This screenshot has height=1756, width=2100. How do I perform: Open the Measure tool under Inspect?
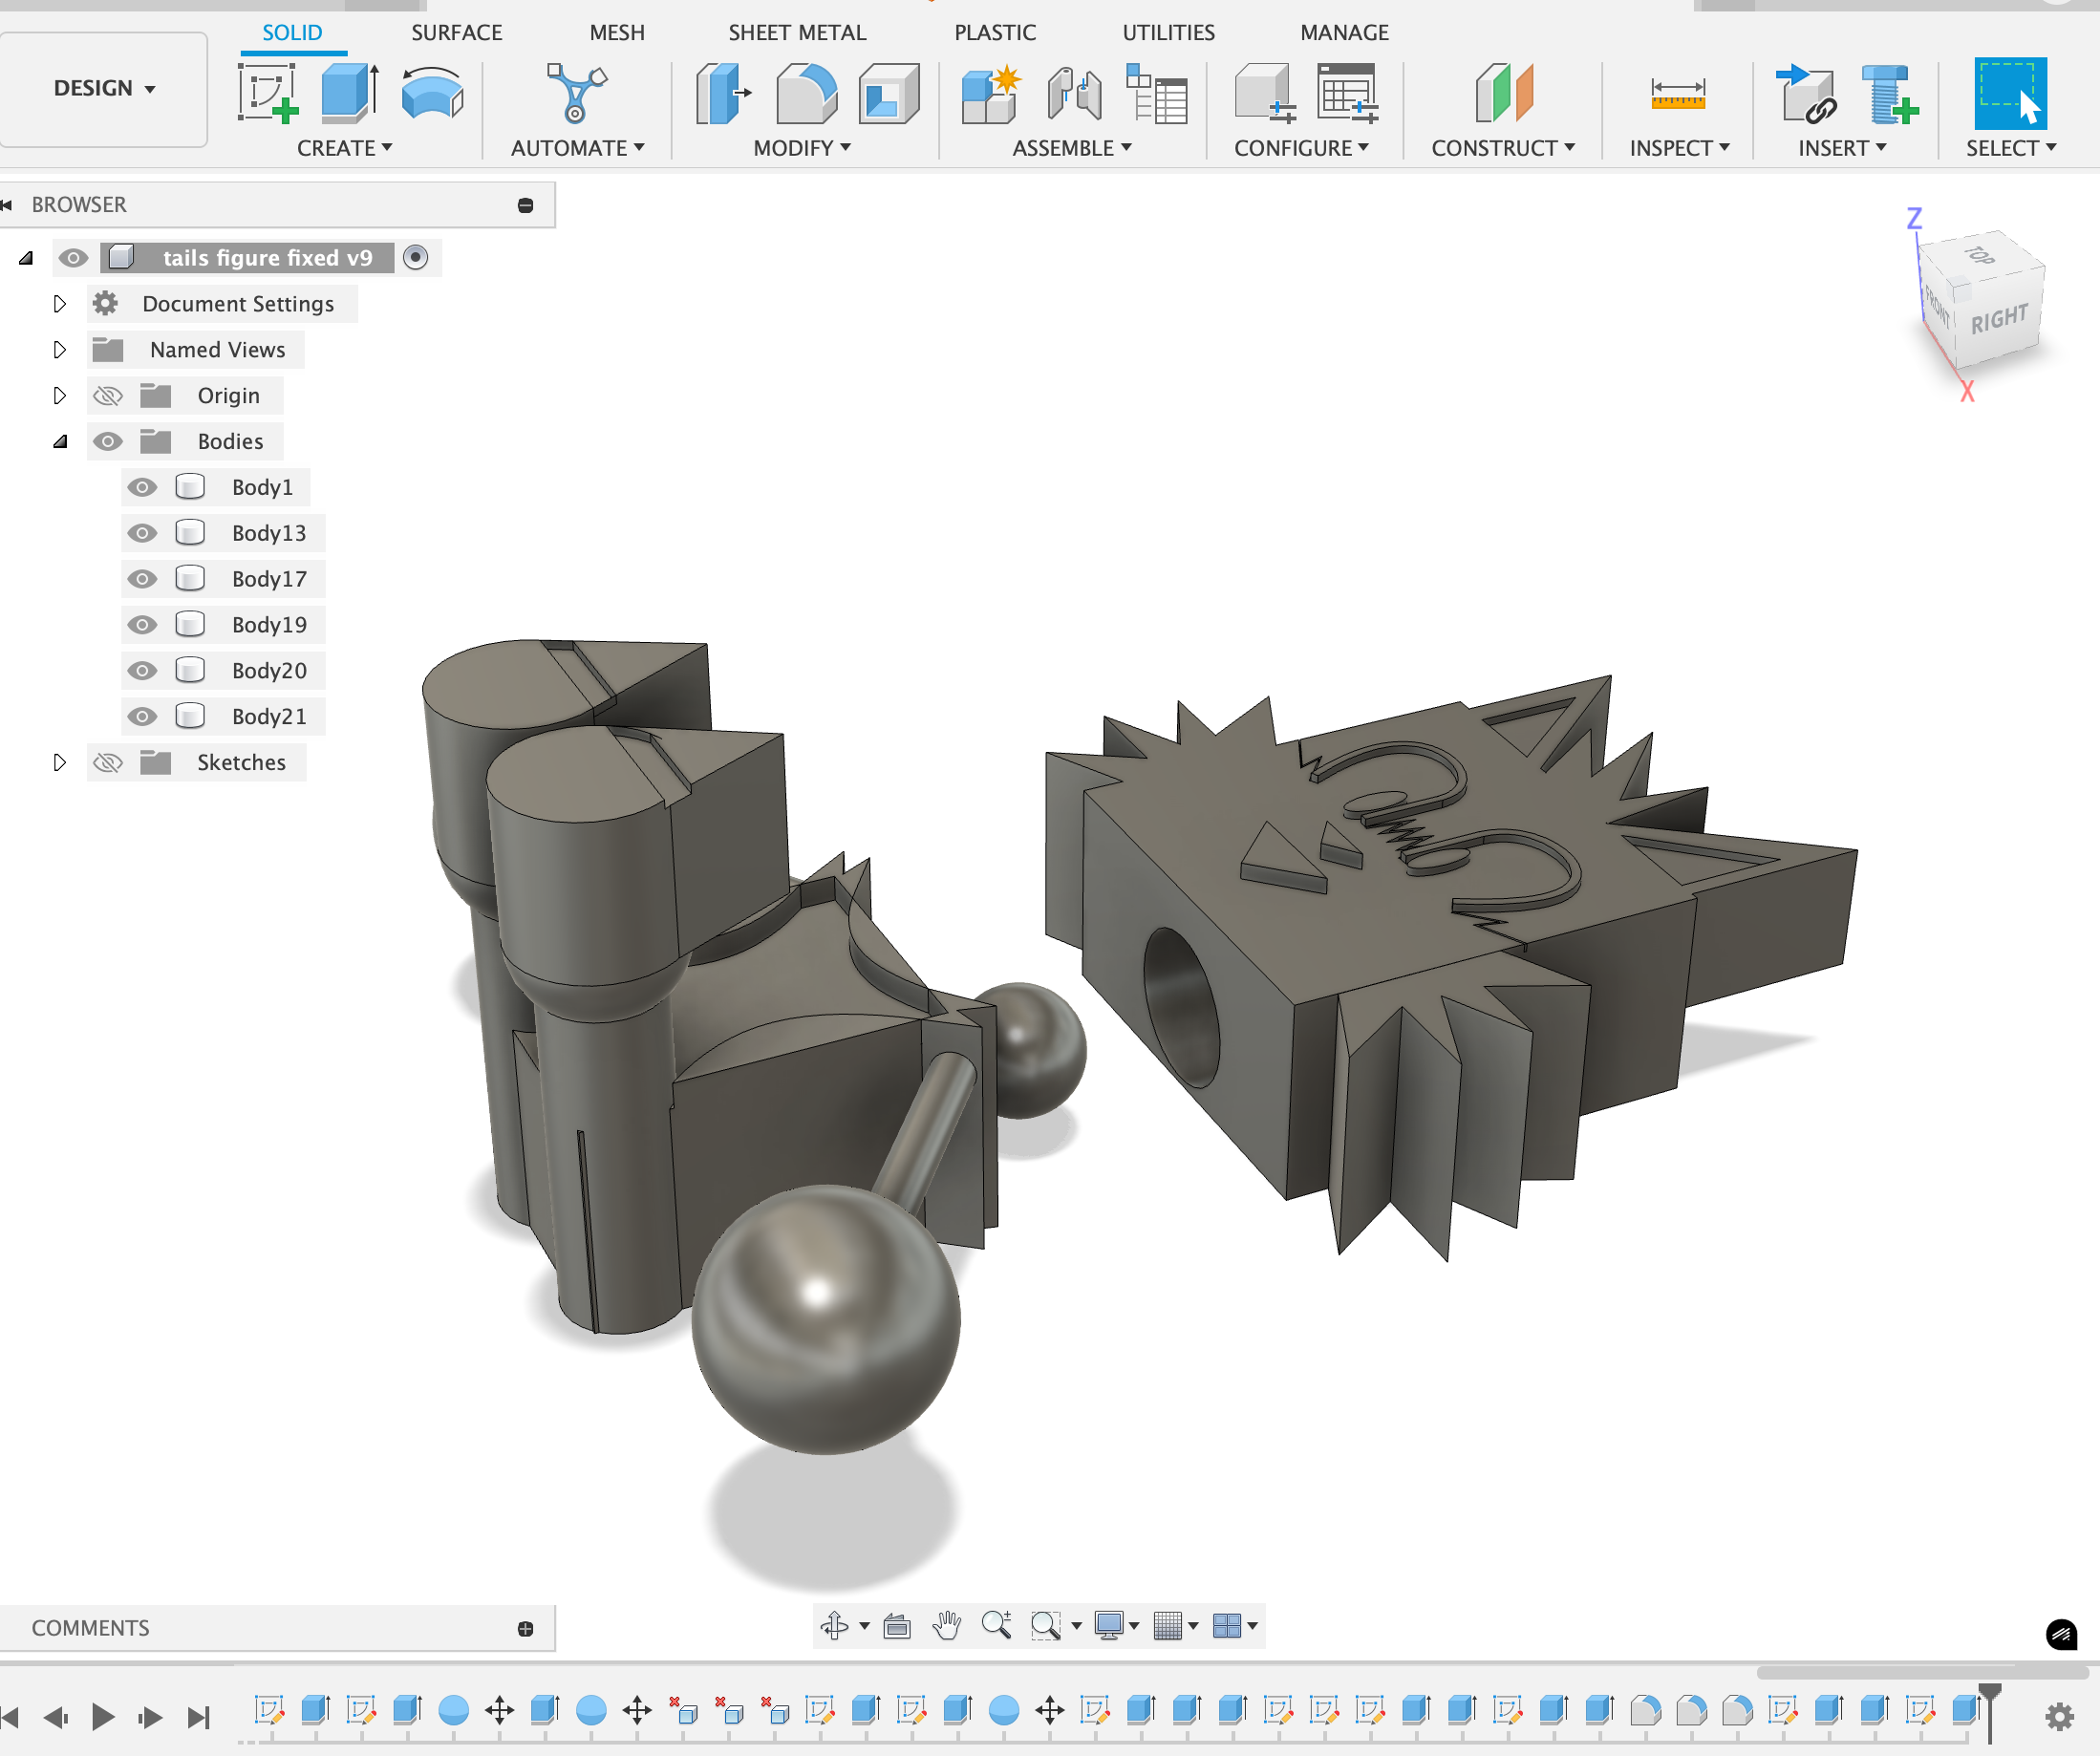[x=1677, y=93]
